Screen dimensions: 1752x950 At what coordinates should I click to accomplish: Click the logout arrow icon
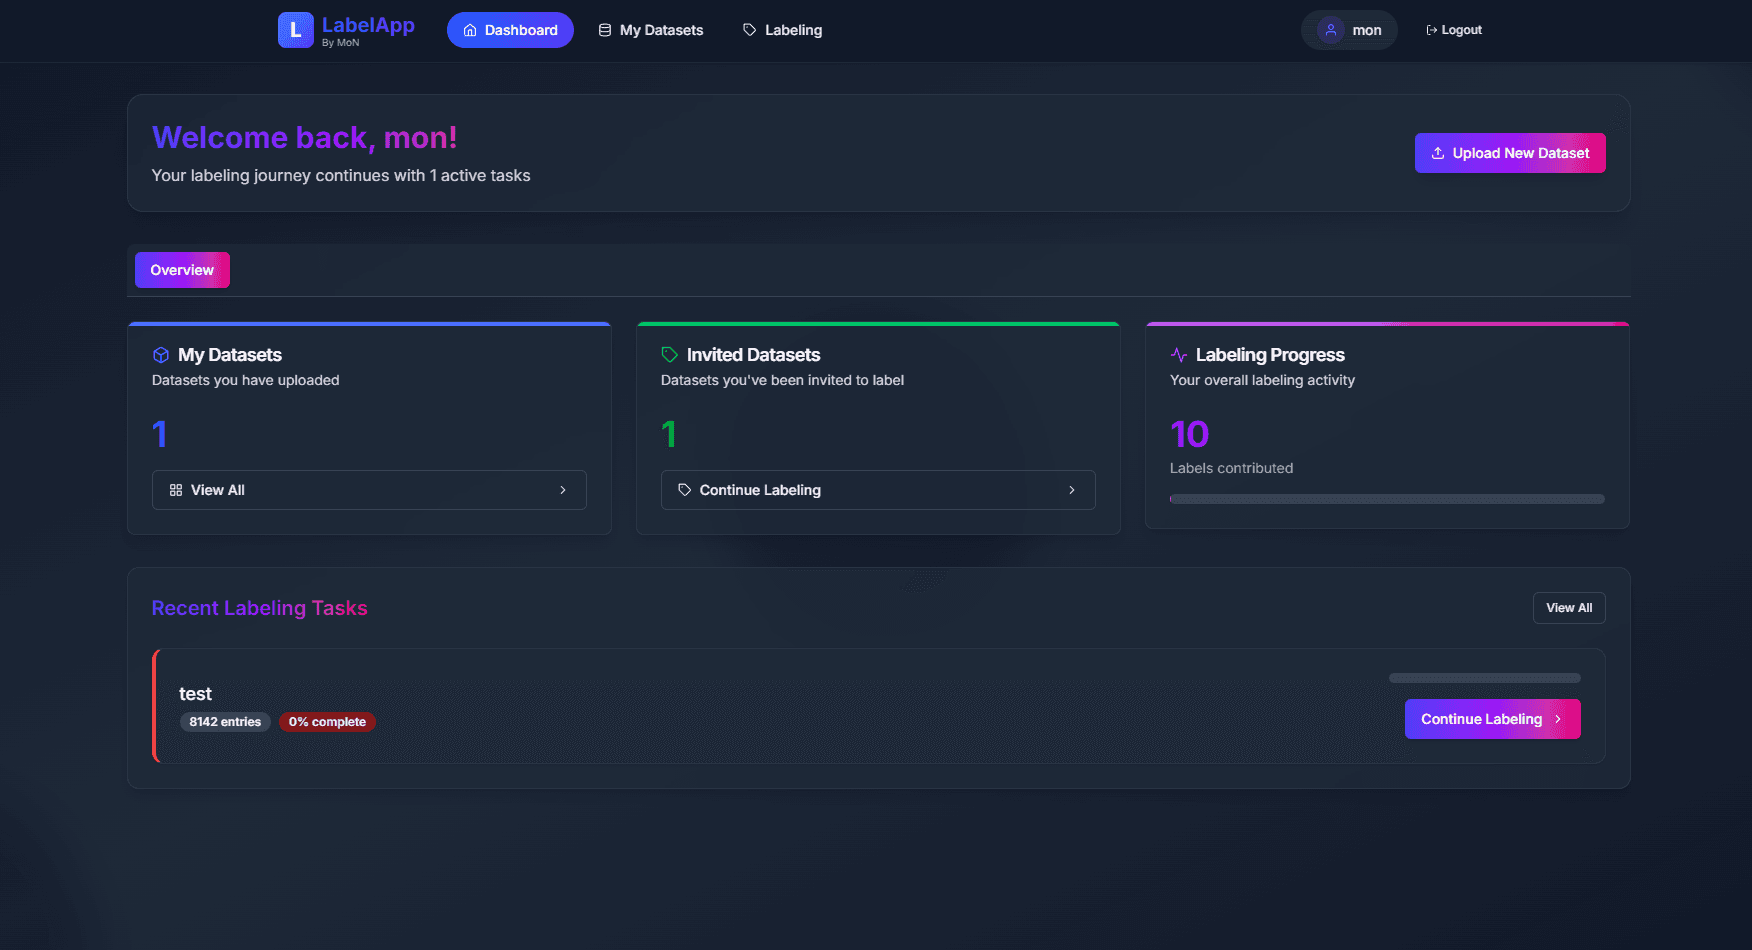pyautogui.click(x=1431, y=30)
